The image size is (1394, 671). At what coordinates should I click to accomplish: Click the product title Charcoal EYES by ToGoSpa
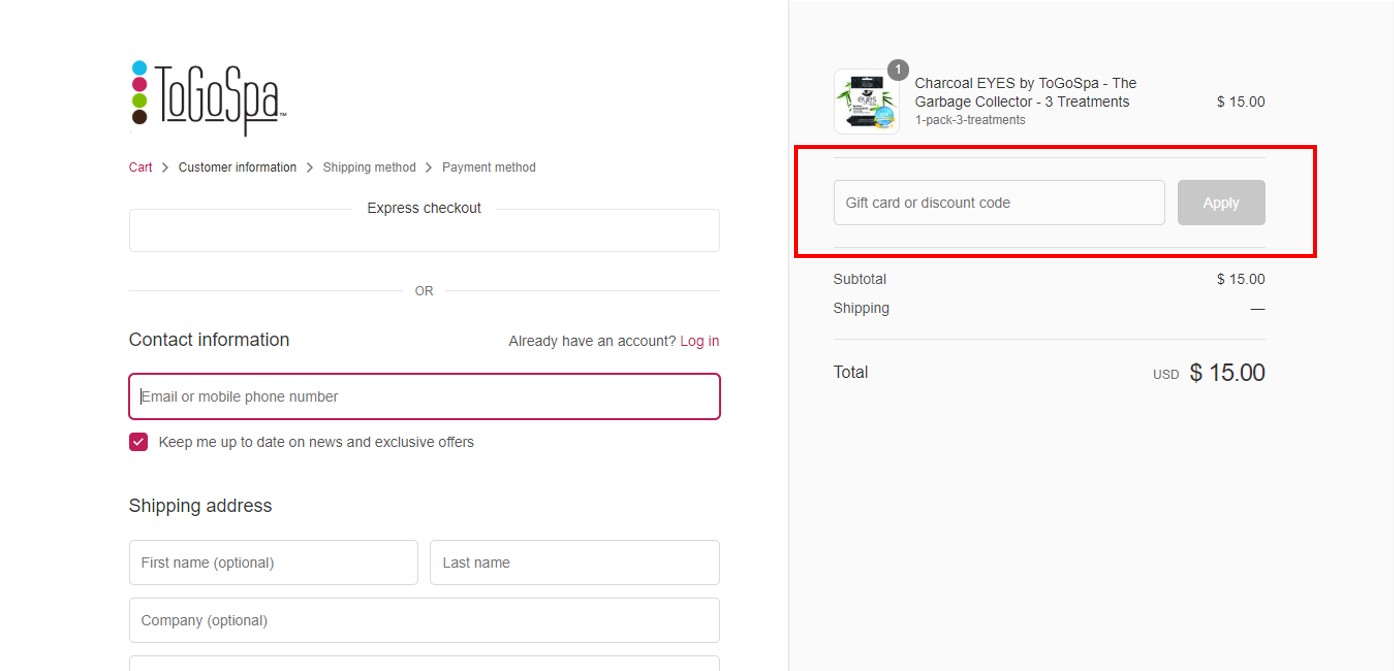tap(1026, 92)
